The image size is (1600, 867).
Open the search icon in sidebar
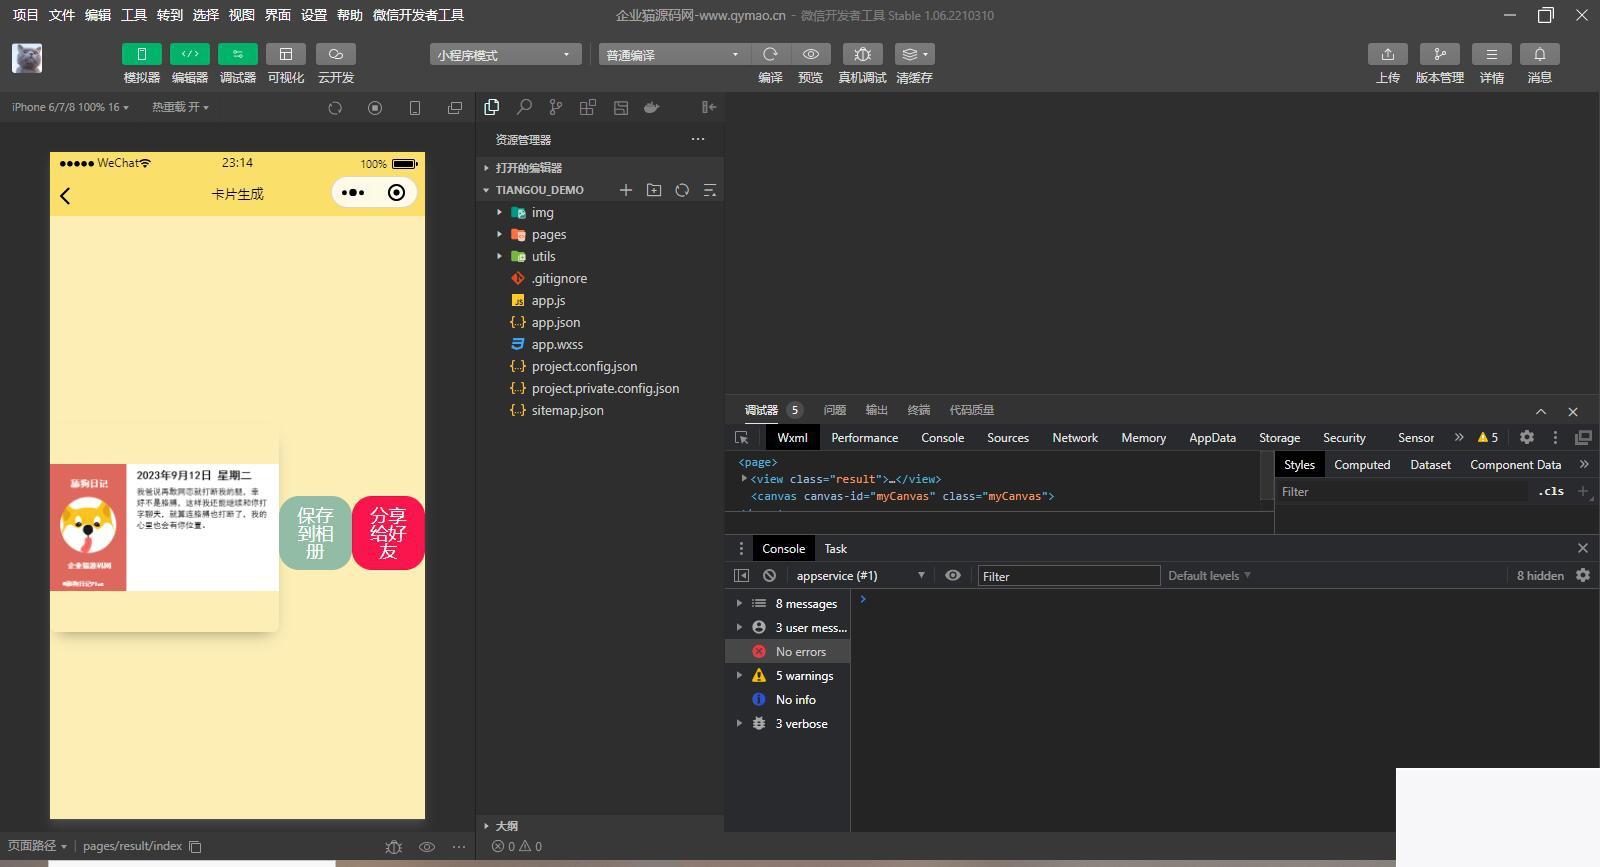click(x=524, y=107)
